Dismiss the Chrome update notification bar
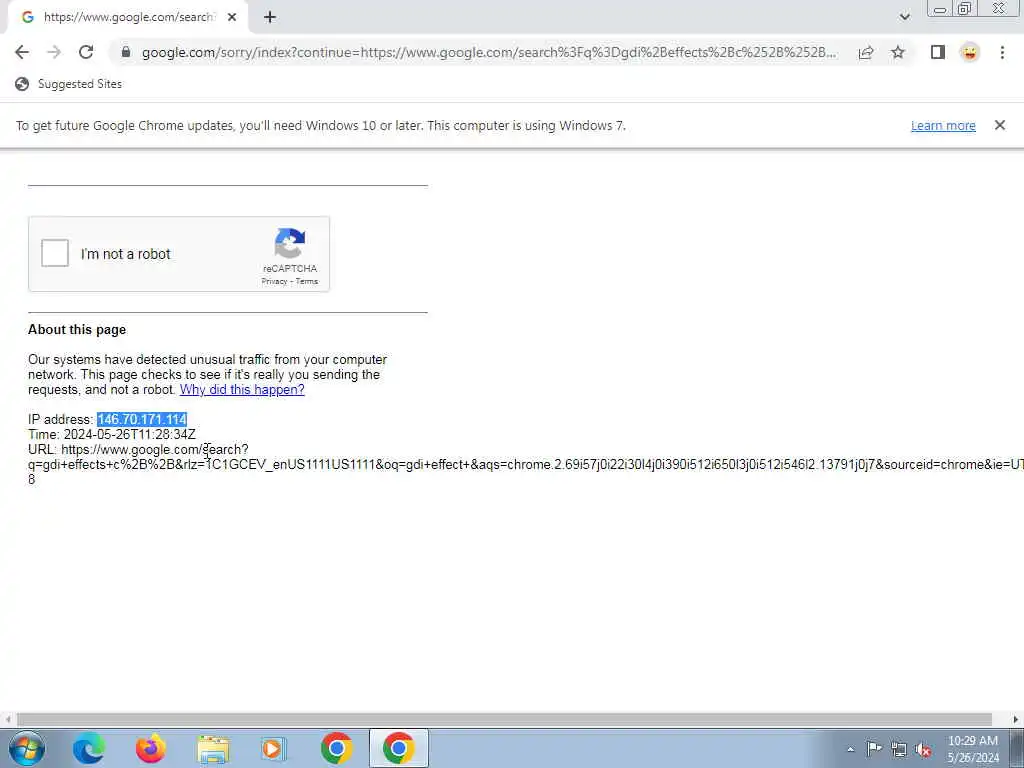The height and width of the screenshot is (768, 1024). point(1000,125)
